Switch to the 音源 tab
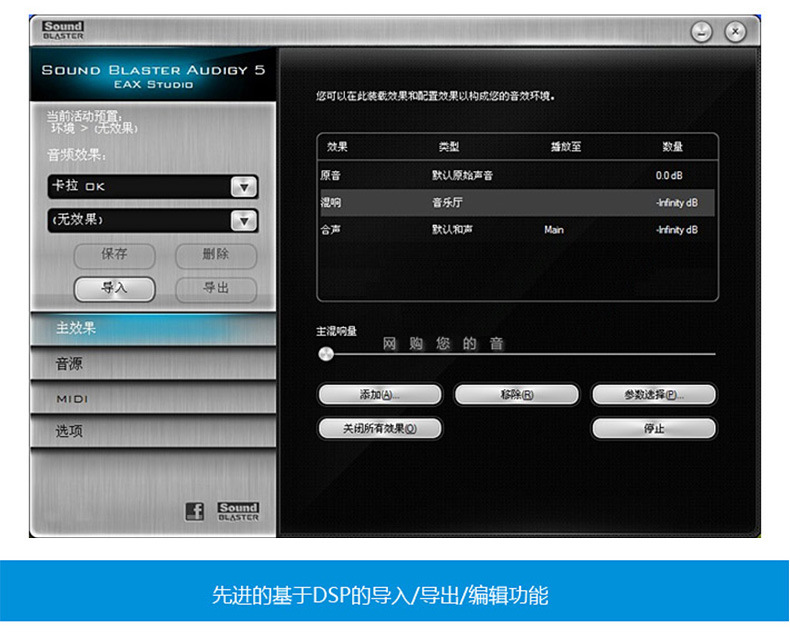The width and height of the screenshot is (790, 632). click(153, 363)
